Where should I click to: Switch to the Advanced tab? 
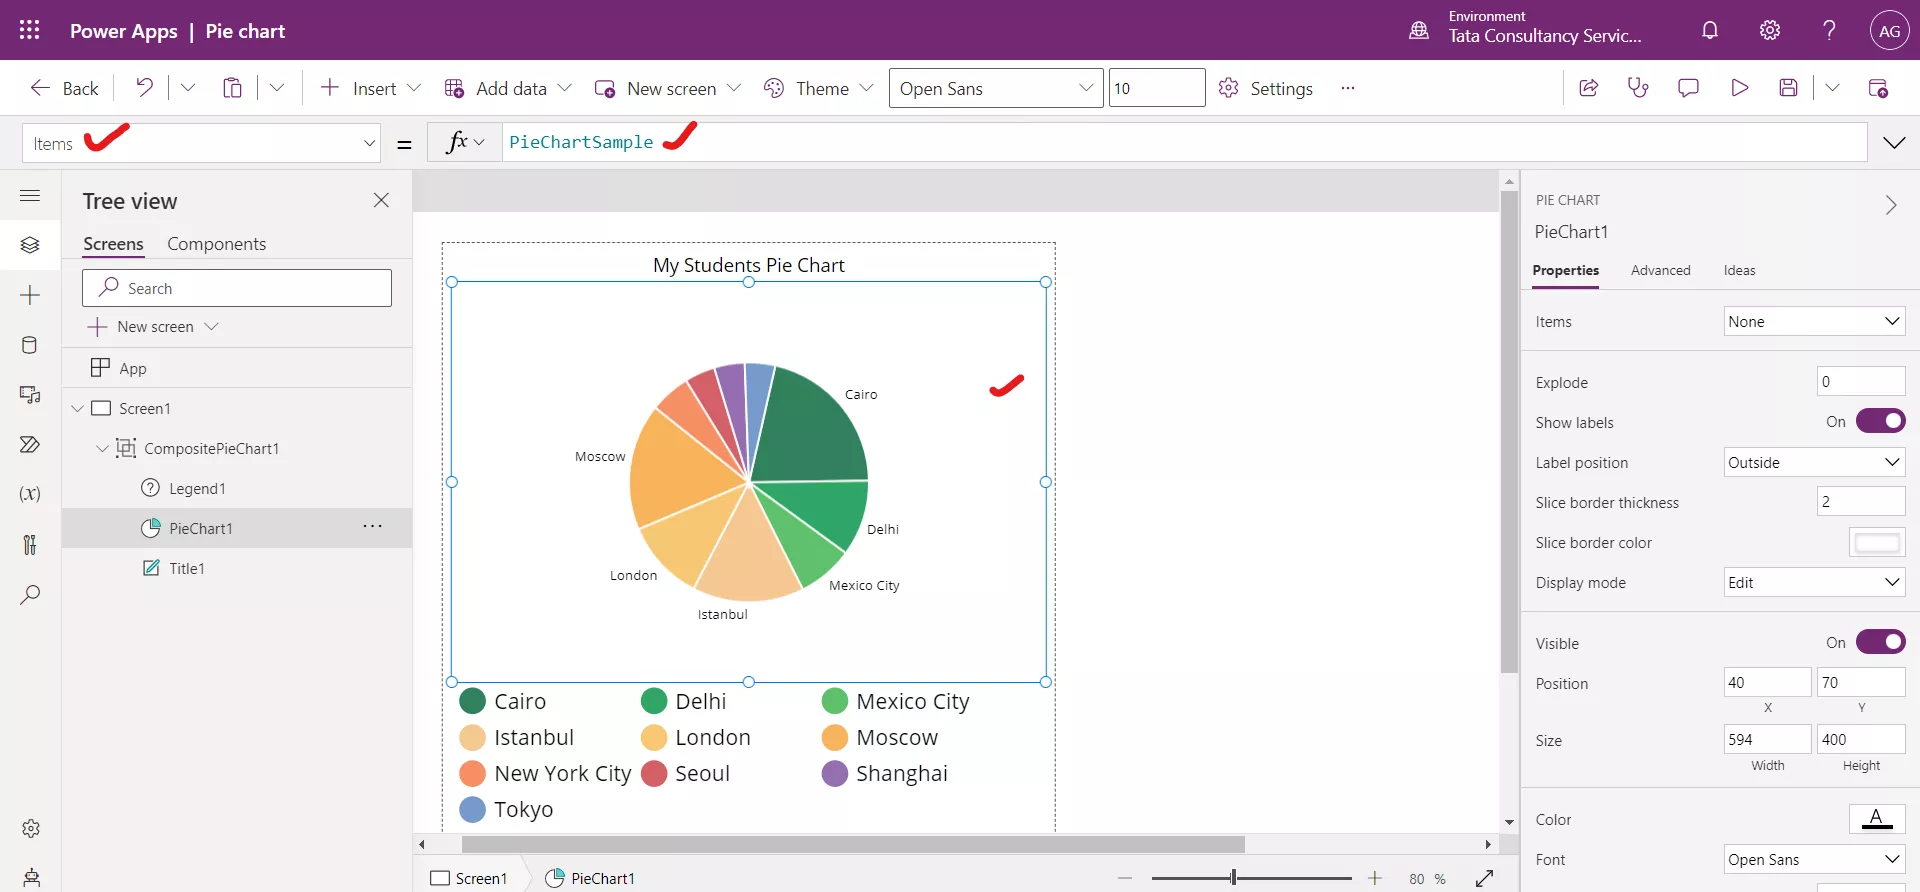pos(1660,270)
